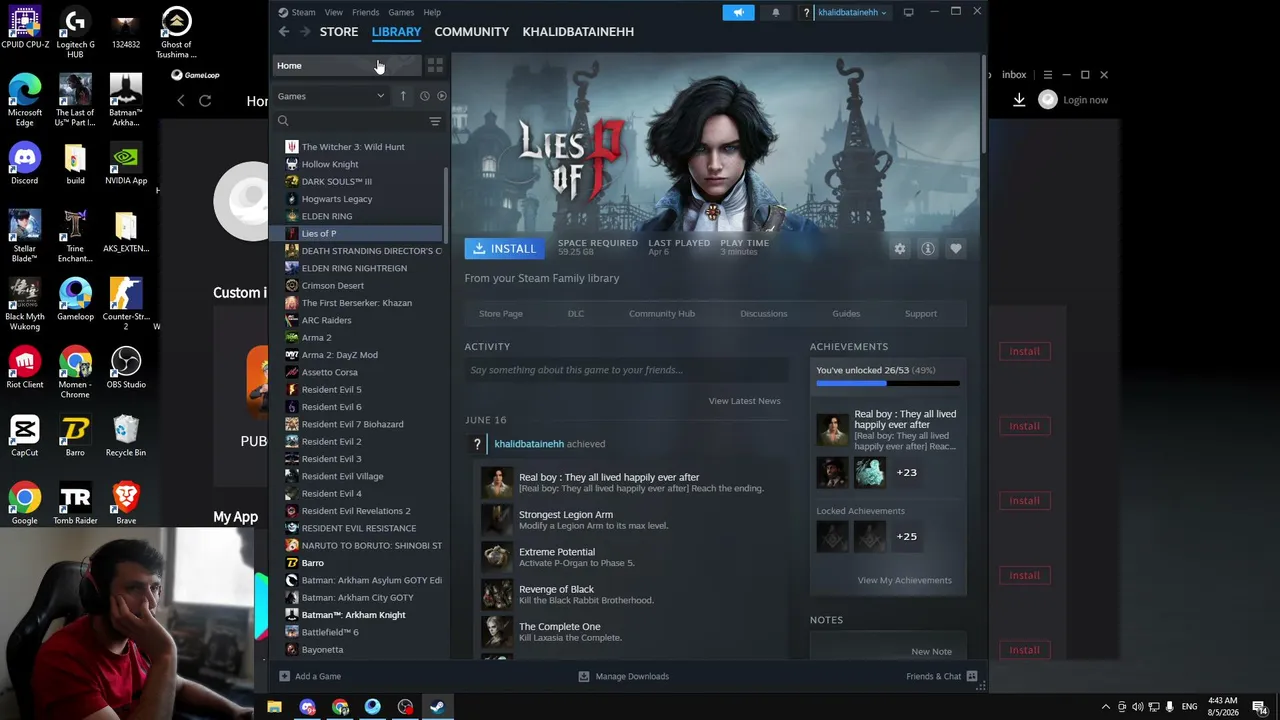Image resolution: width=1280 pixels, height=720 pixels.
Task: Open advanced filter settings in library sidebar
Action: (435, 121)
